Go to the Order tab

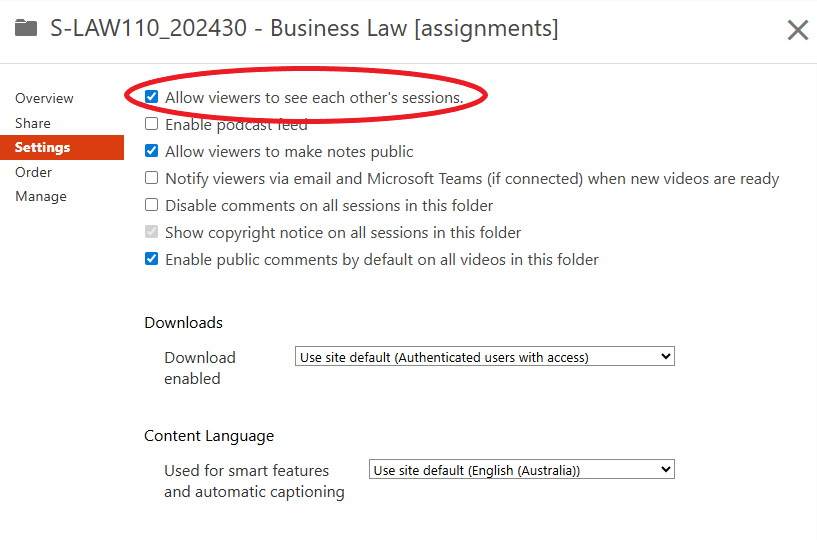(x=34, y=172)
